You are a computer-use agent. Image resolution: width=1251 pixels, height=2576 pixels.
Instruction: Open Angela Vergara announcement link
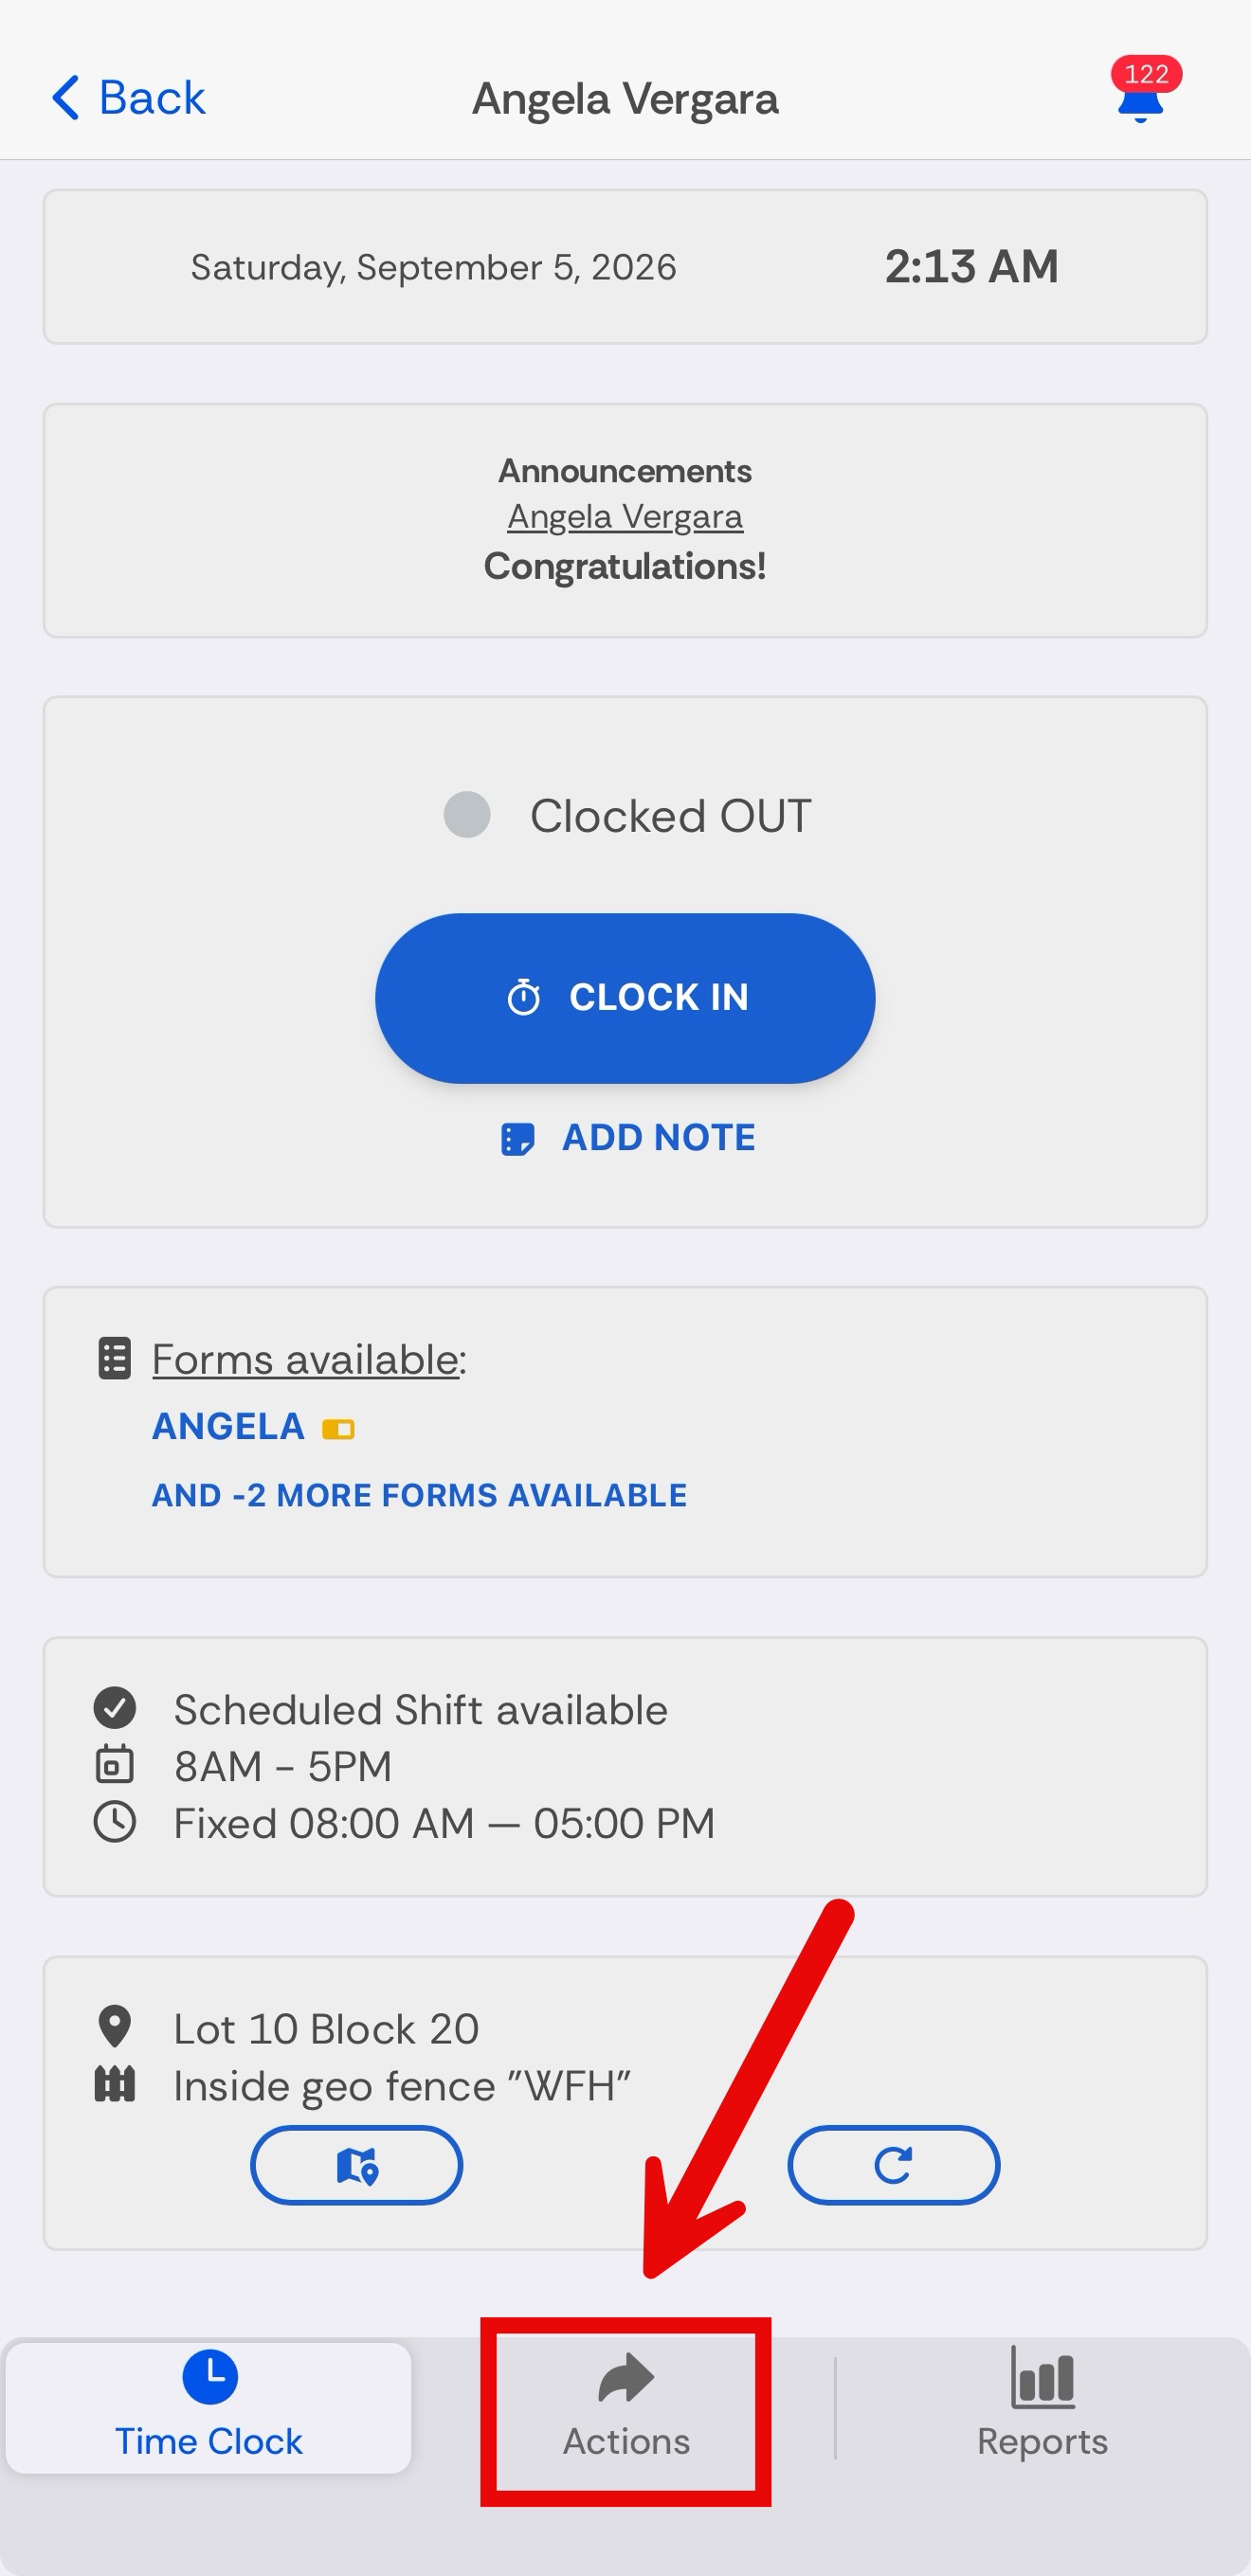tap(625, 517)
